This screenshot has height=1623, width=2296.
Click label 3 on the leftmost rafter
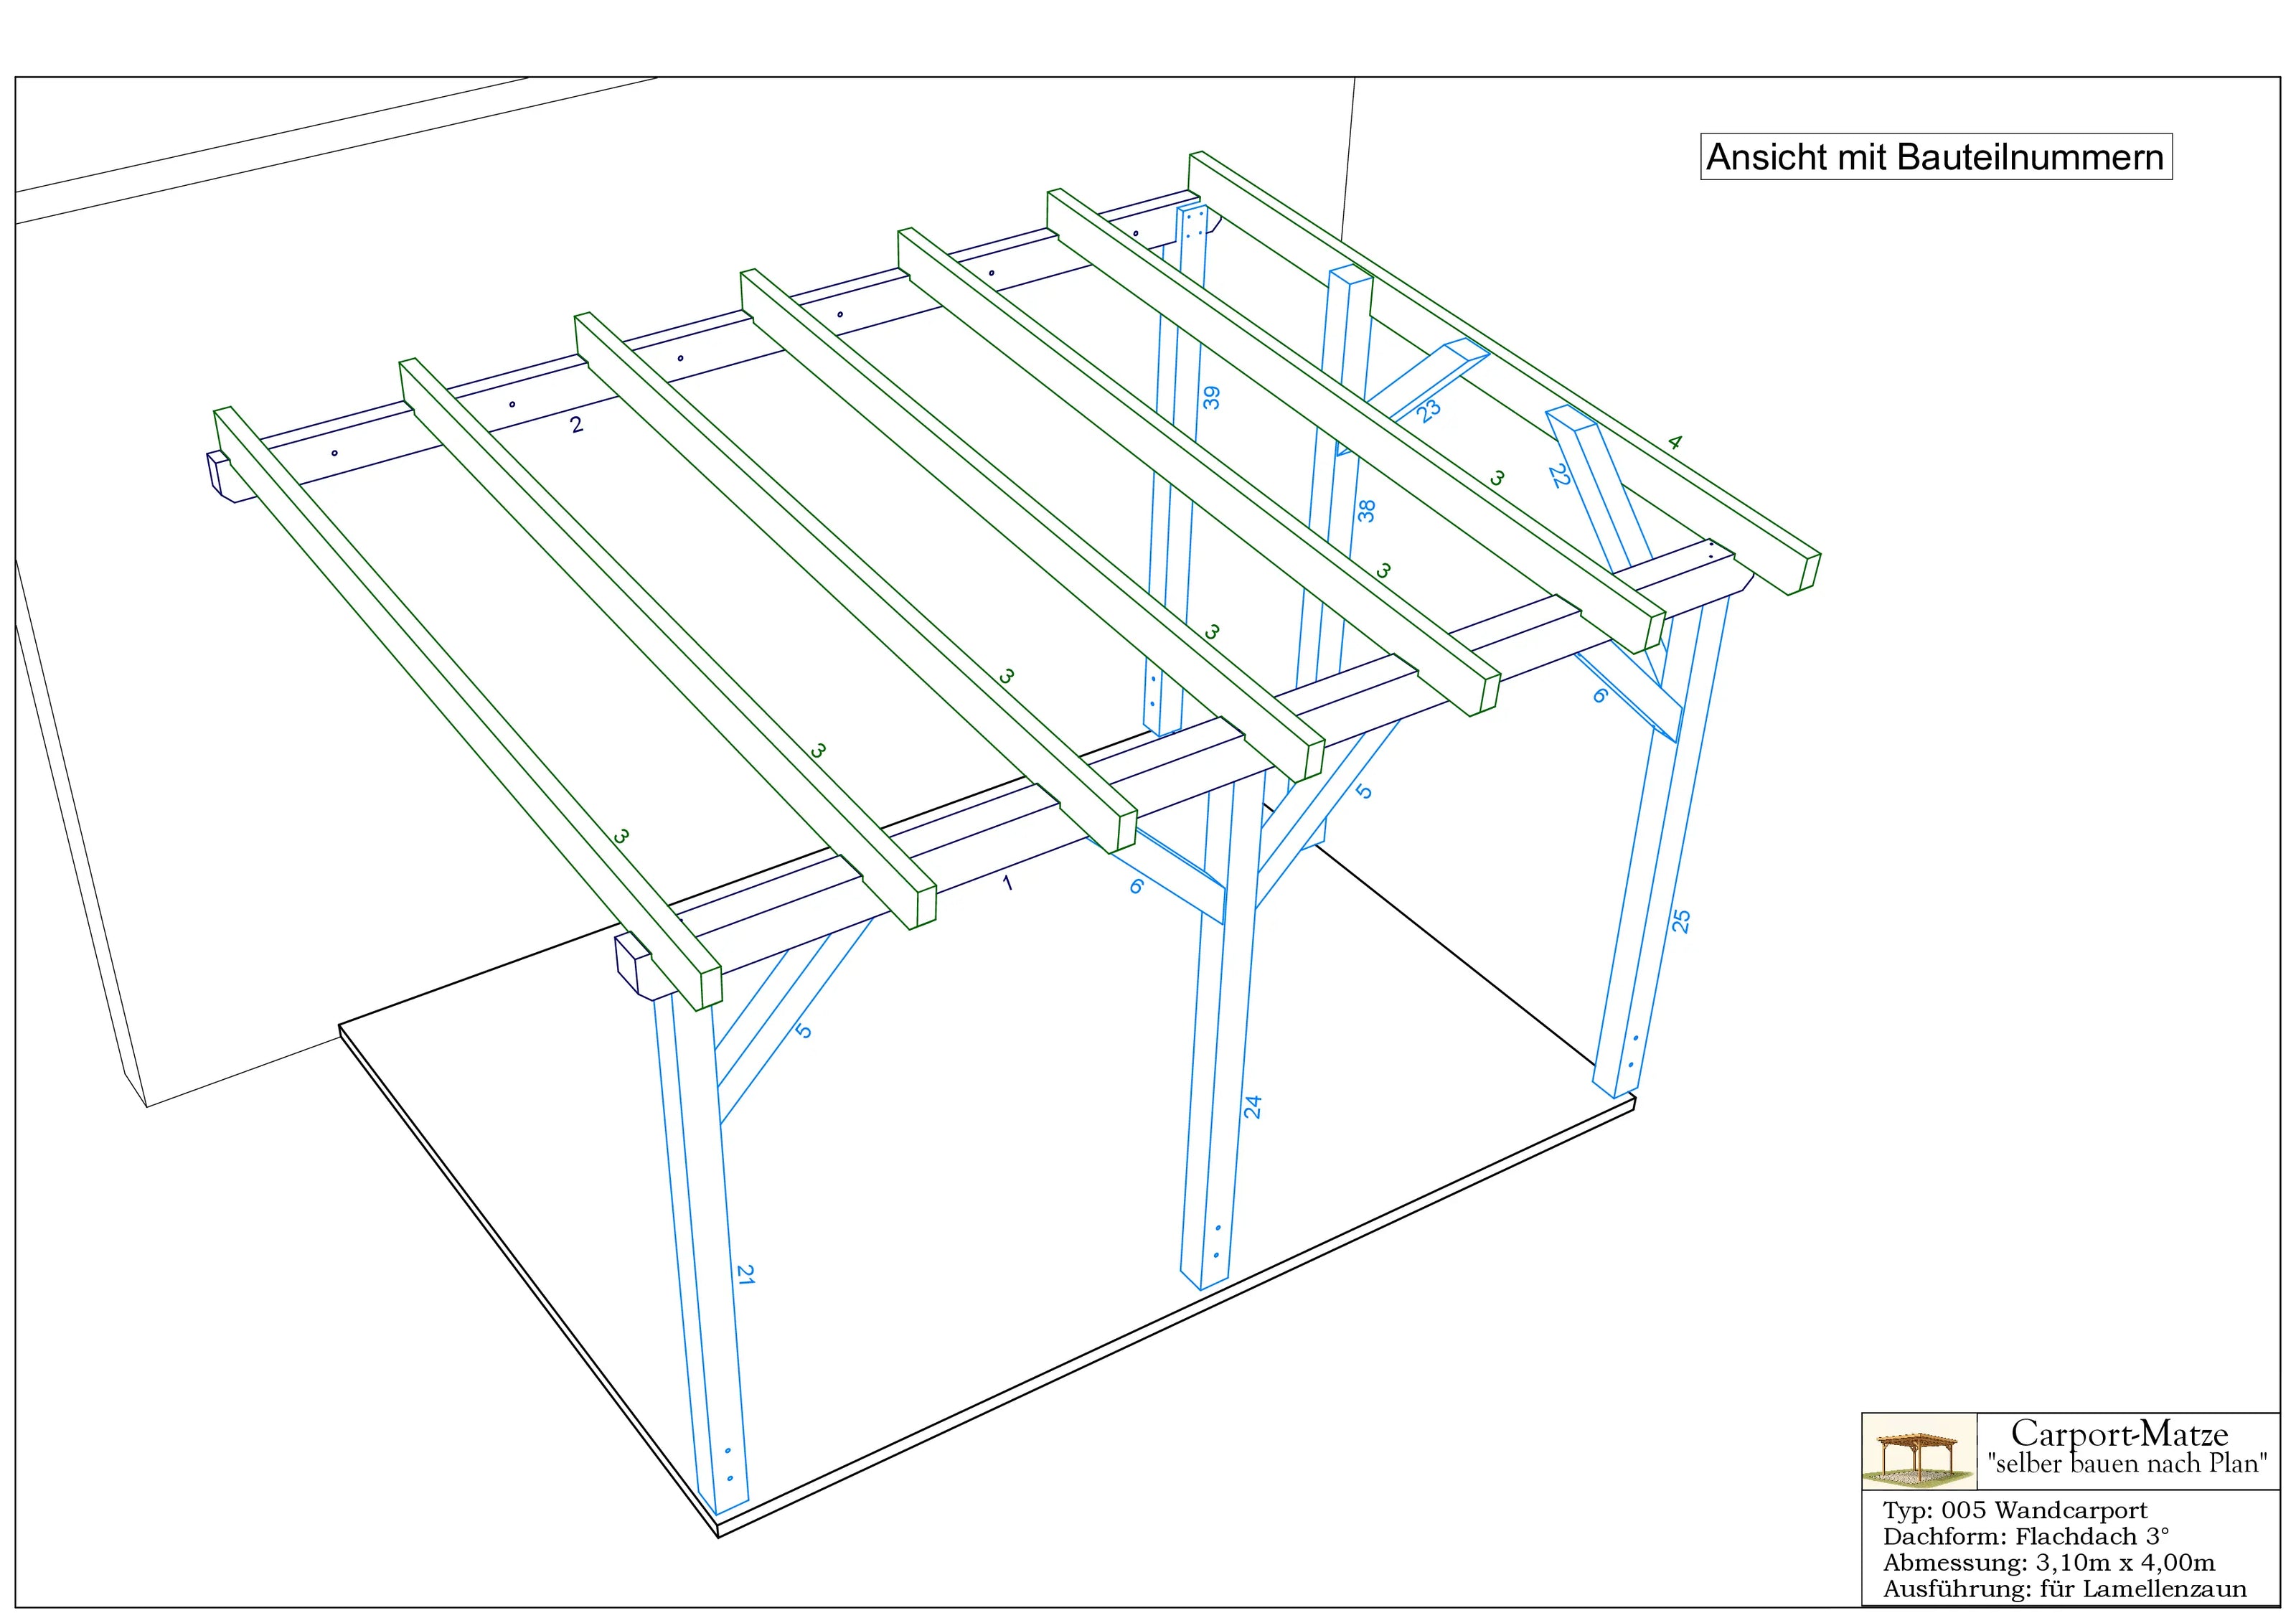(621, 836)
